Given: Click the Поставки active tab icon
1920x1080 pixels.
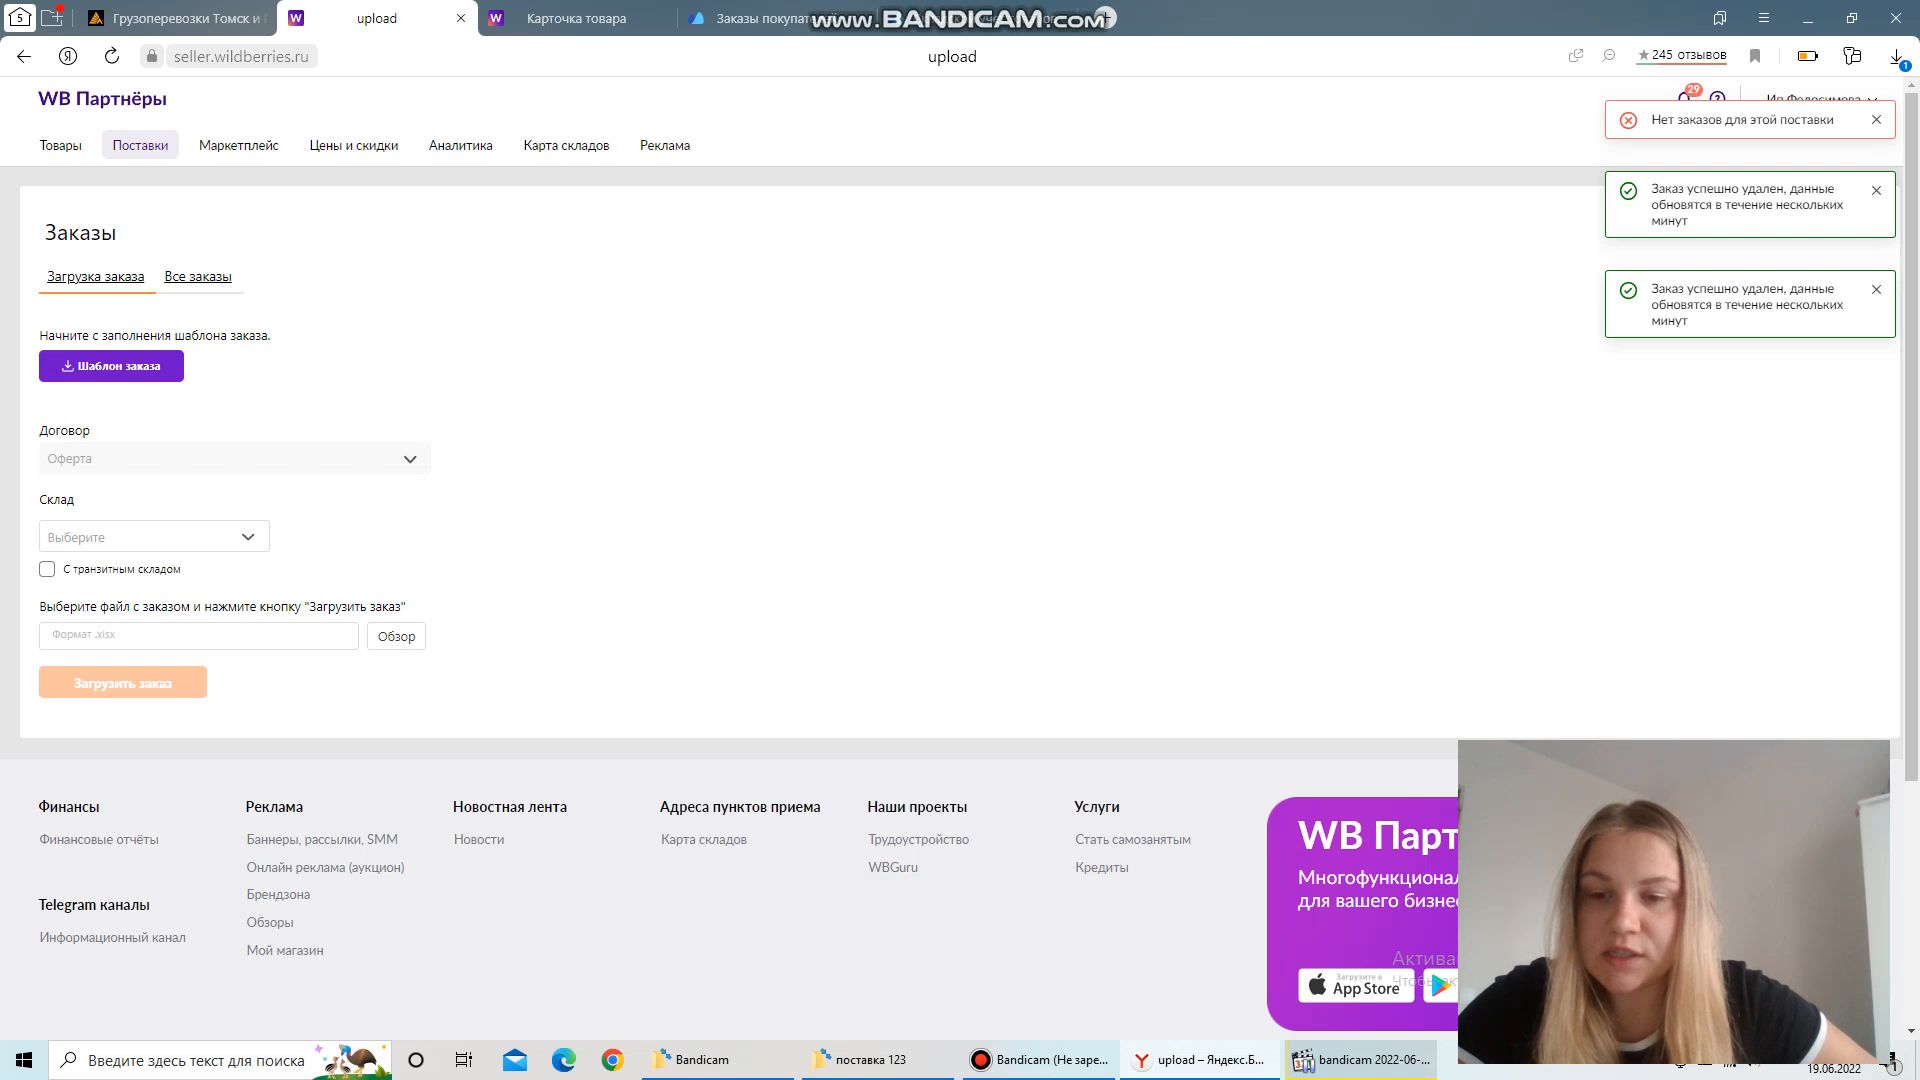Looking at the screenshot, I should point(140,145).
